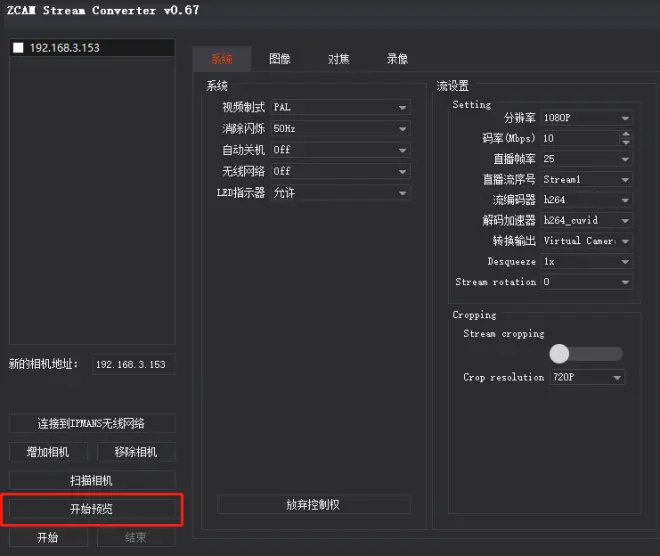
Task: Click the 增加相机 button
Action: click(48, 452)
